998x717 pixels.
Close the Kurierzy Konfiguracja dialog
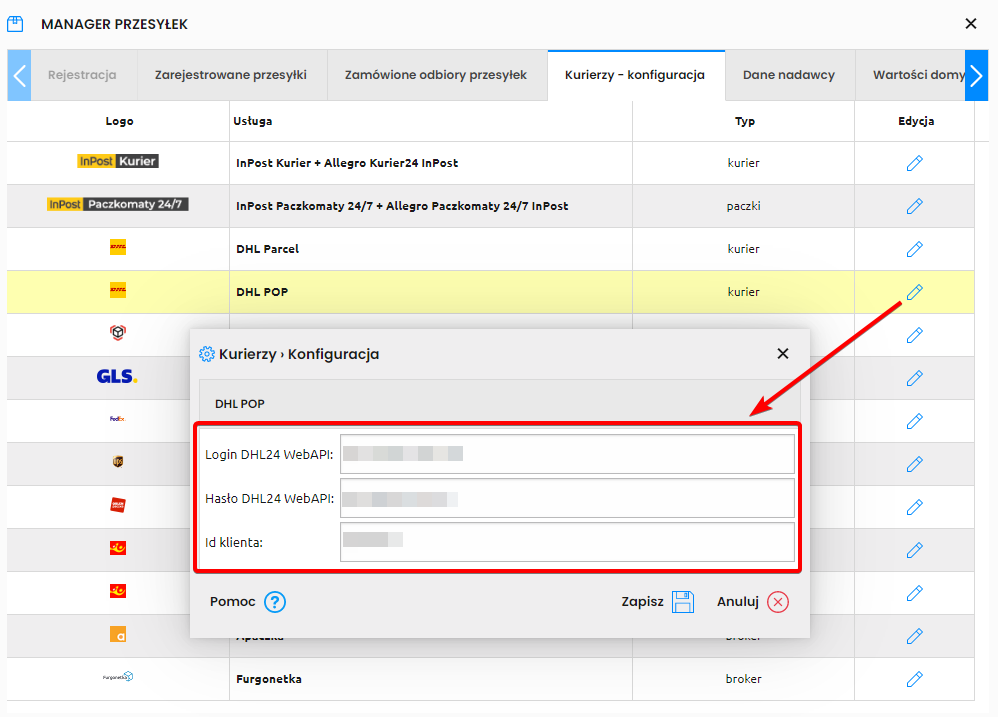click(783, 354)
